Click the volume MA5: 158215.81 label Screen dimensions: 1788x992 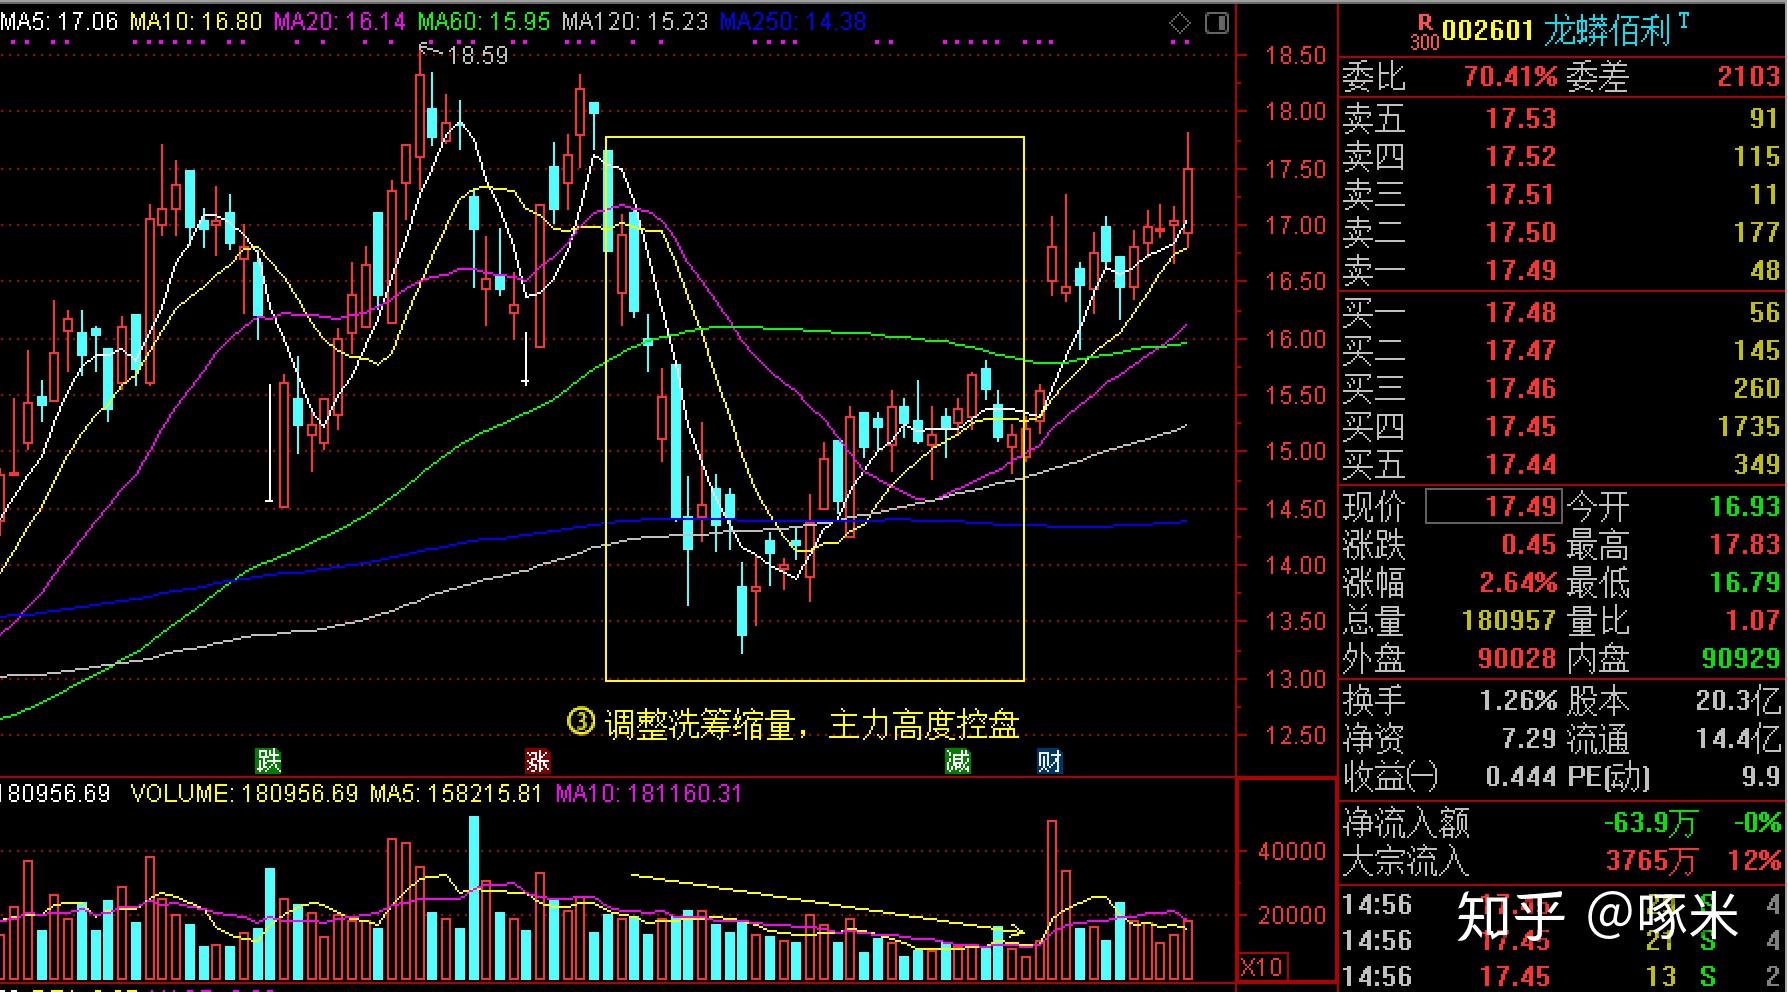click(x=456, y=794)
